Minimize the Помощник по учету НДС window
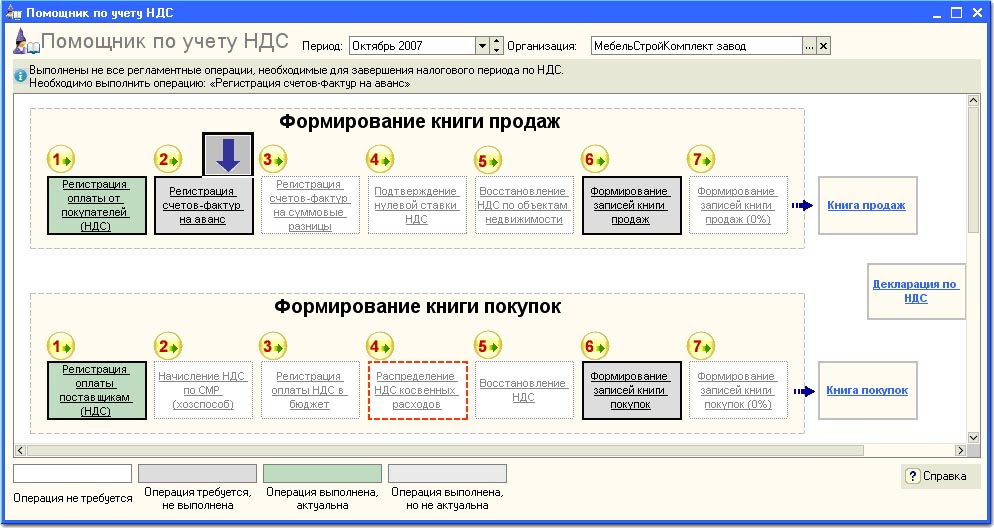This screenshot has height=528, width=994. [x=937, y=12]
